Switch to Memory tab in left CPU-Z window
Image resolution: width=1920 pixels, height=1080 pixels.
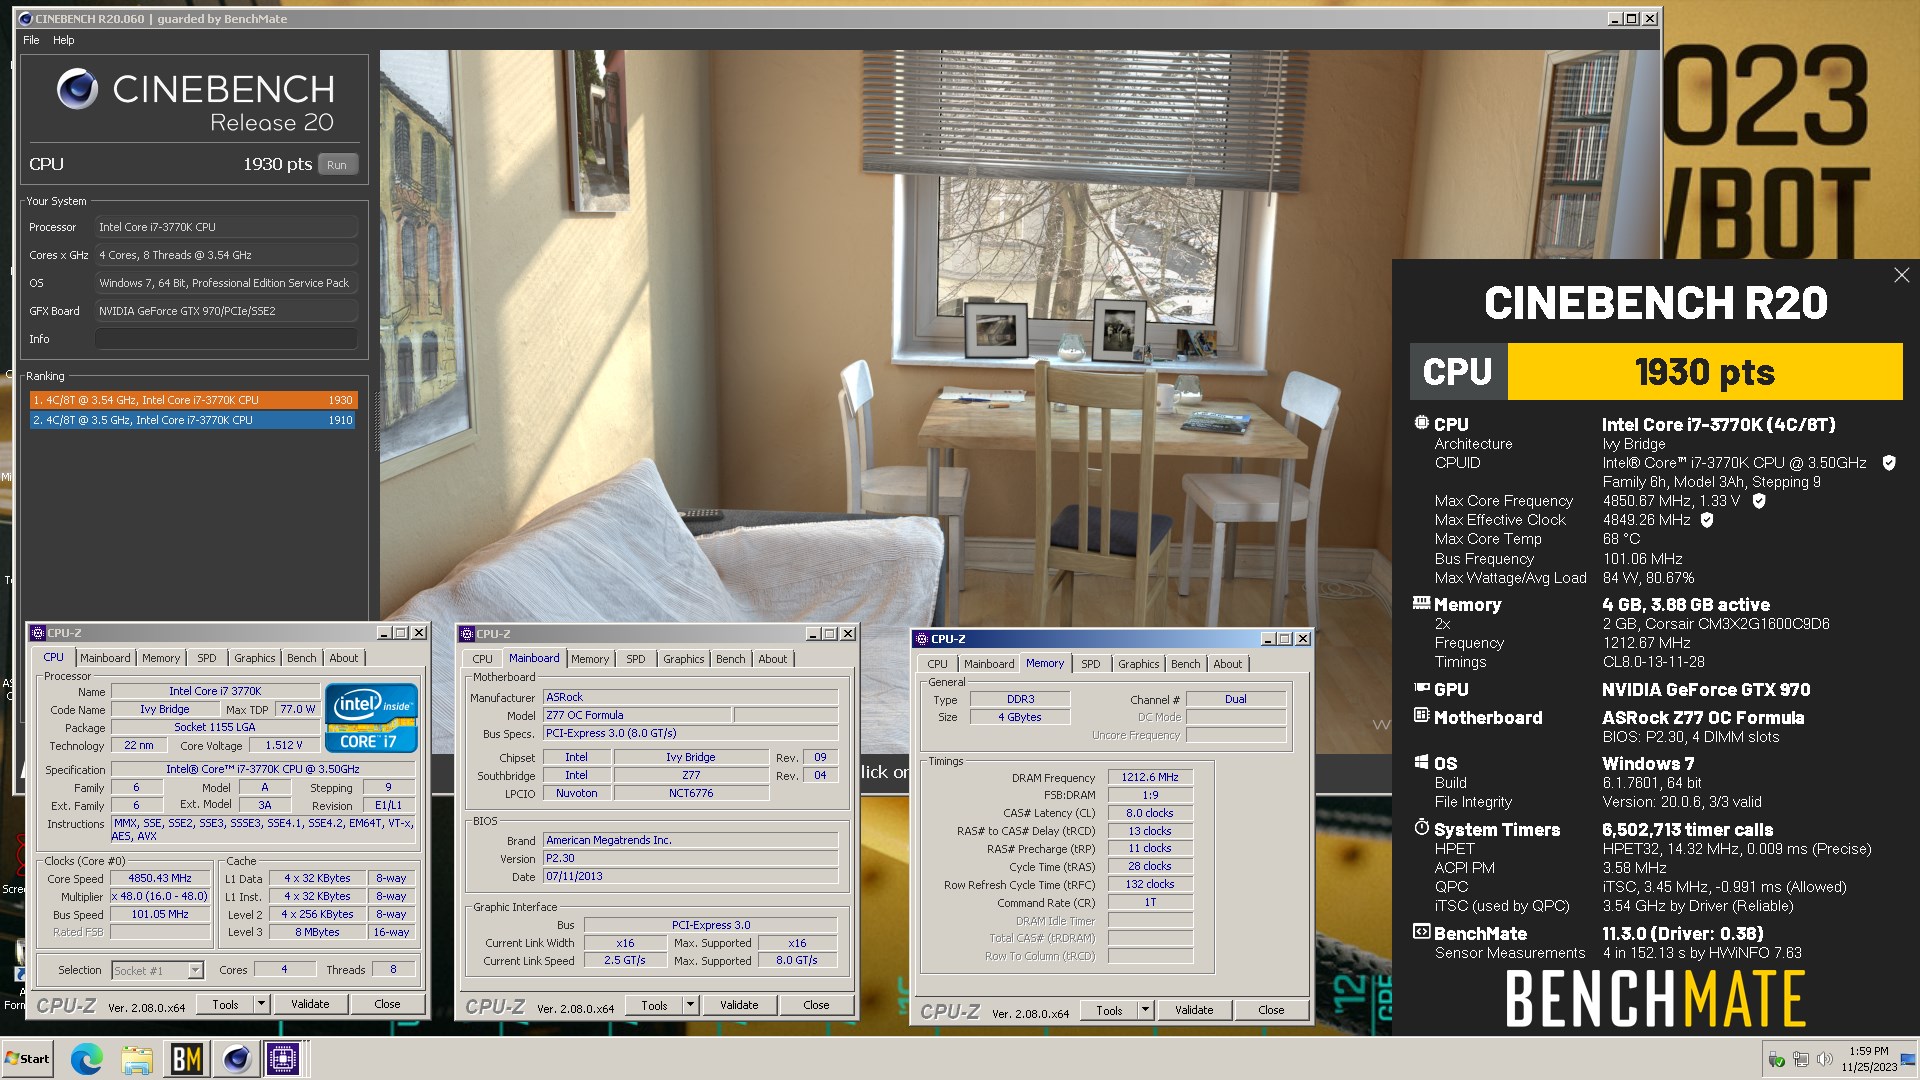point(161,658)
